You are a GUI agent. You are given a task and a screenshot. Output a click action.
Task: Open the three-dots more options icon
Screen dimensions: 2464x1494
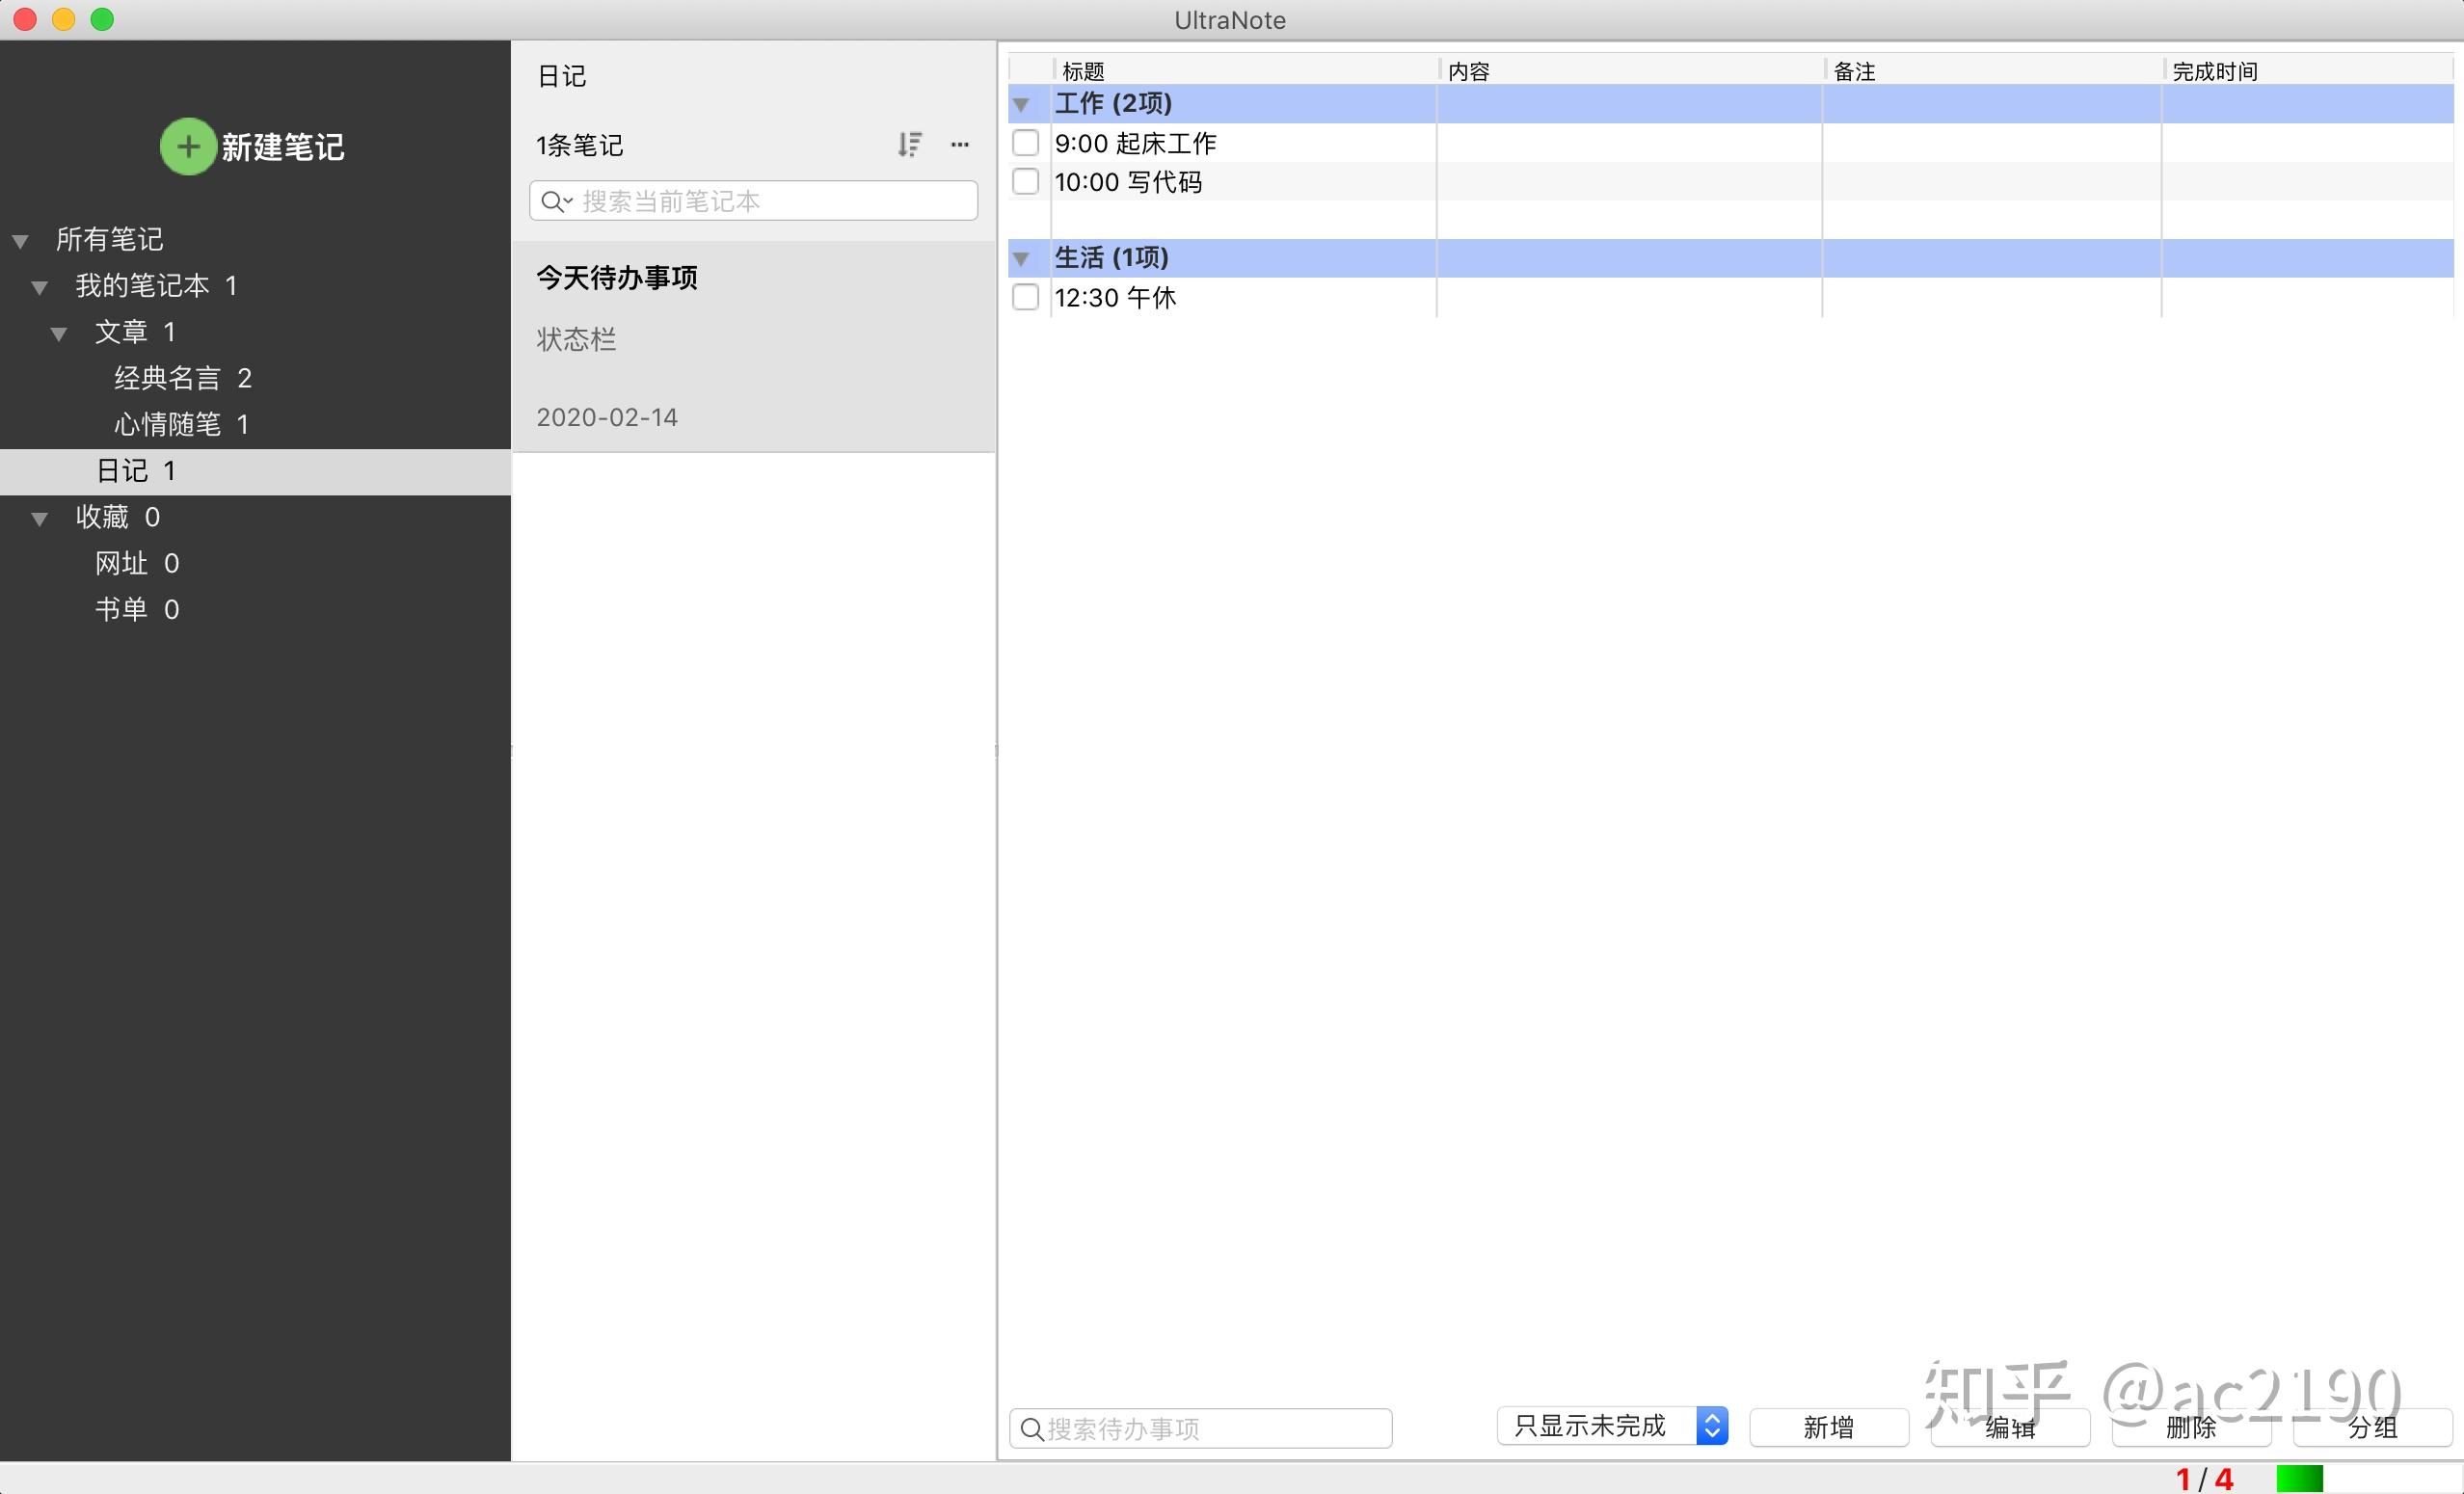pos(960,145)
